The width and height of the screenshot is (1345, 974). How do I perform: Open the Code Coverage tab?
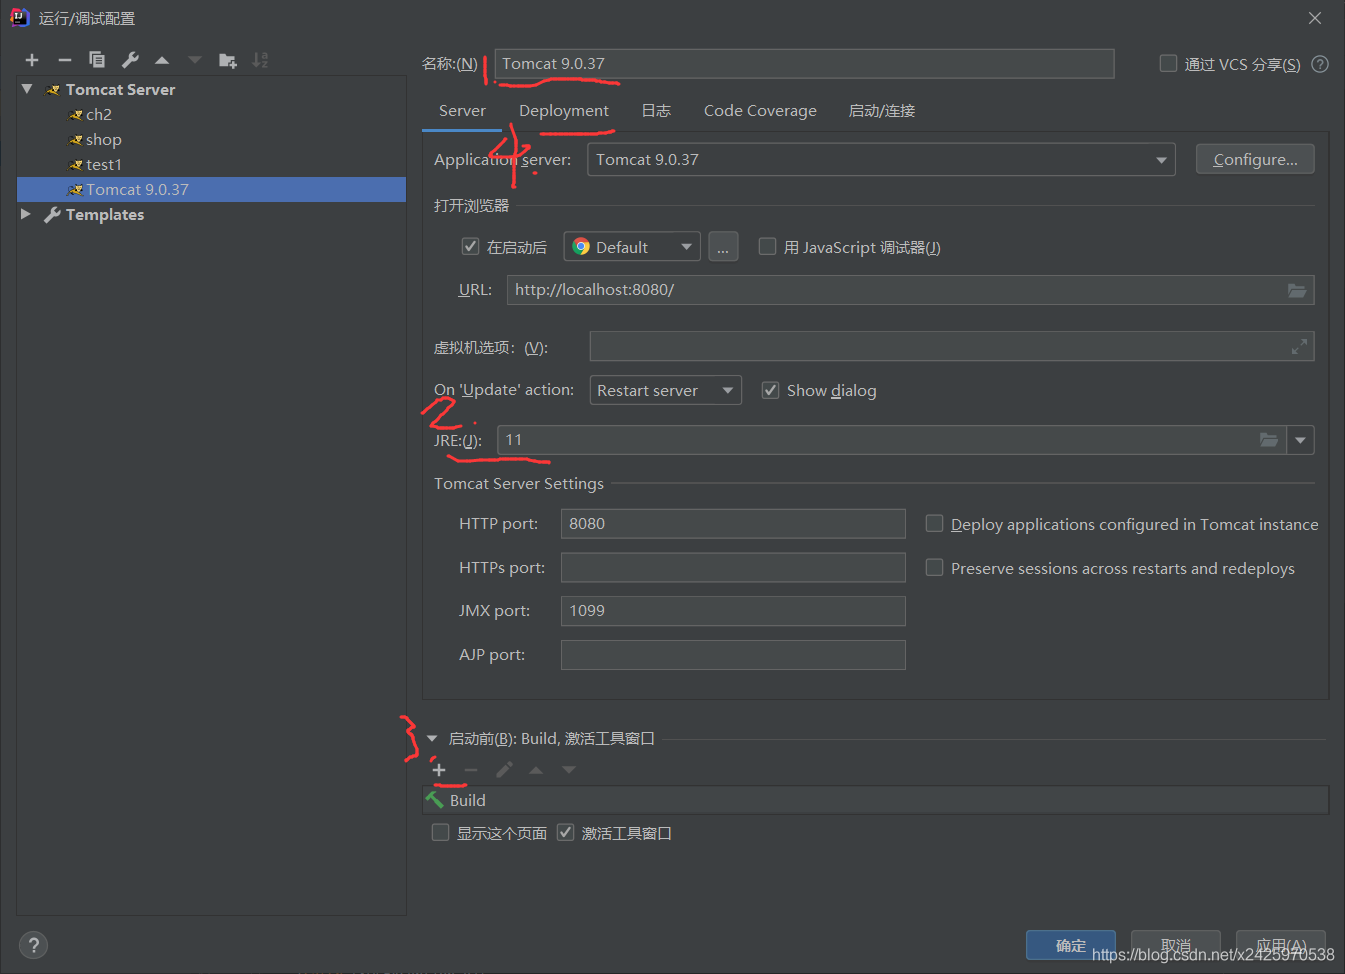pos(760,111)
